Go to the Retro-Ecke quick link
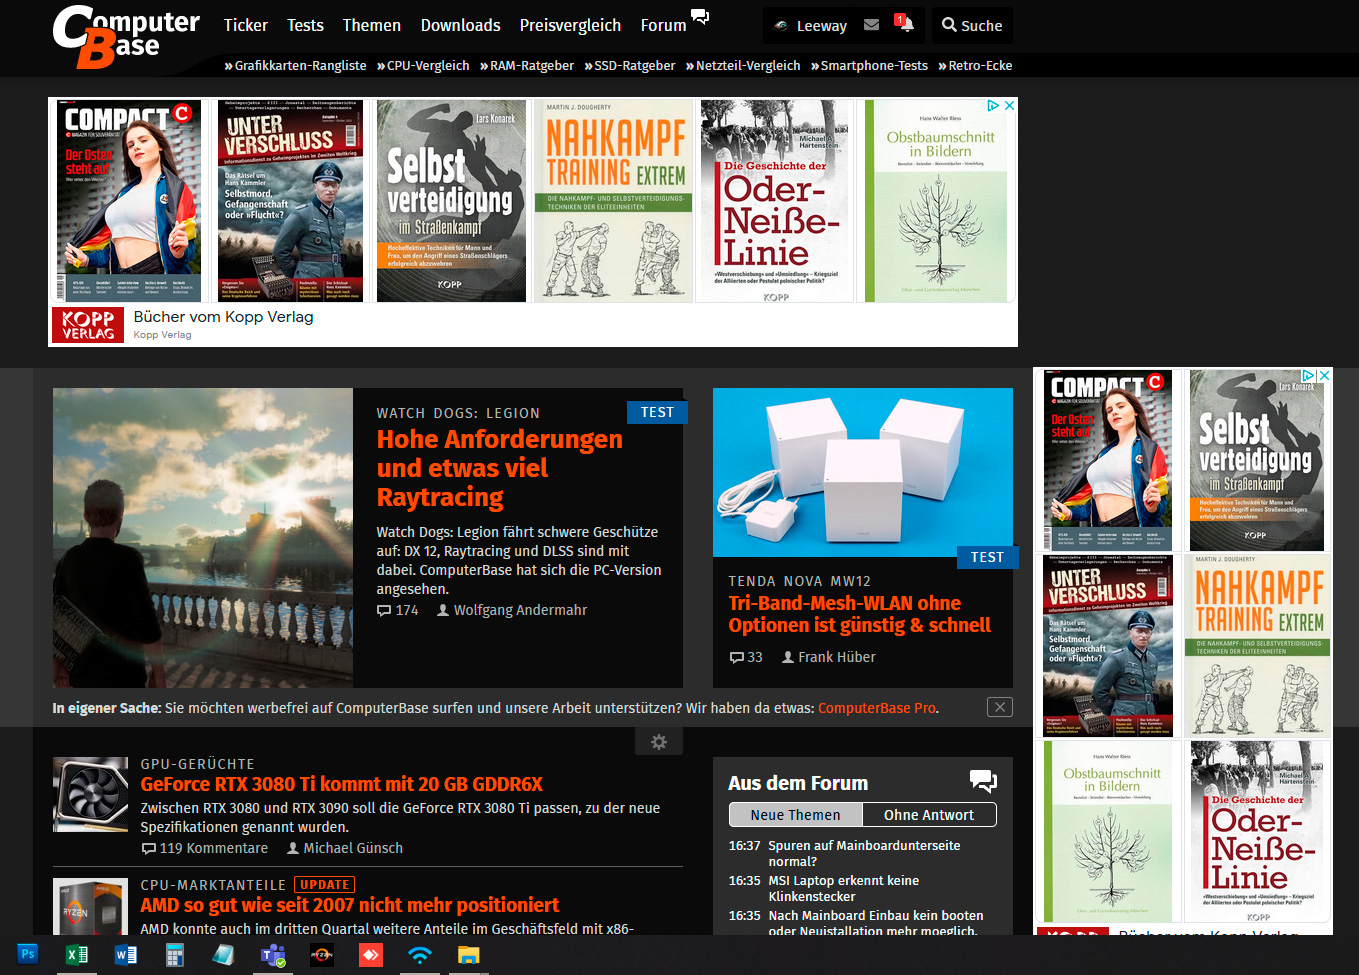The image size is (1359, 975). [x=975, y=65]
